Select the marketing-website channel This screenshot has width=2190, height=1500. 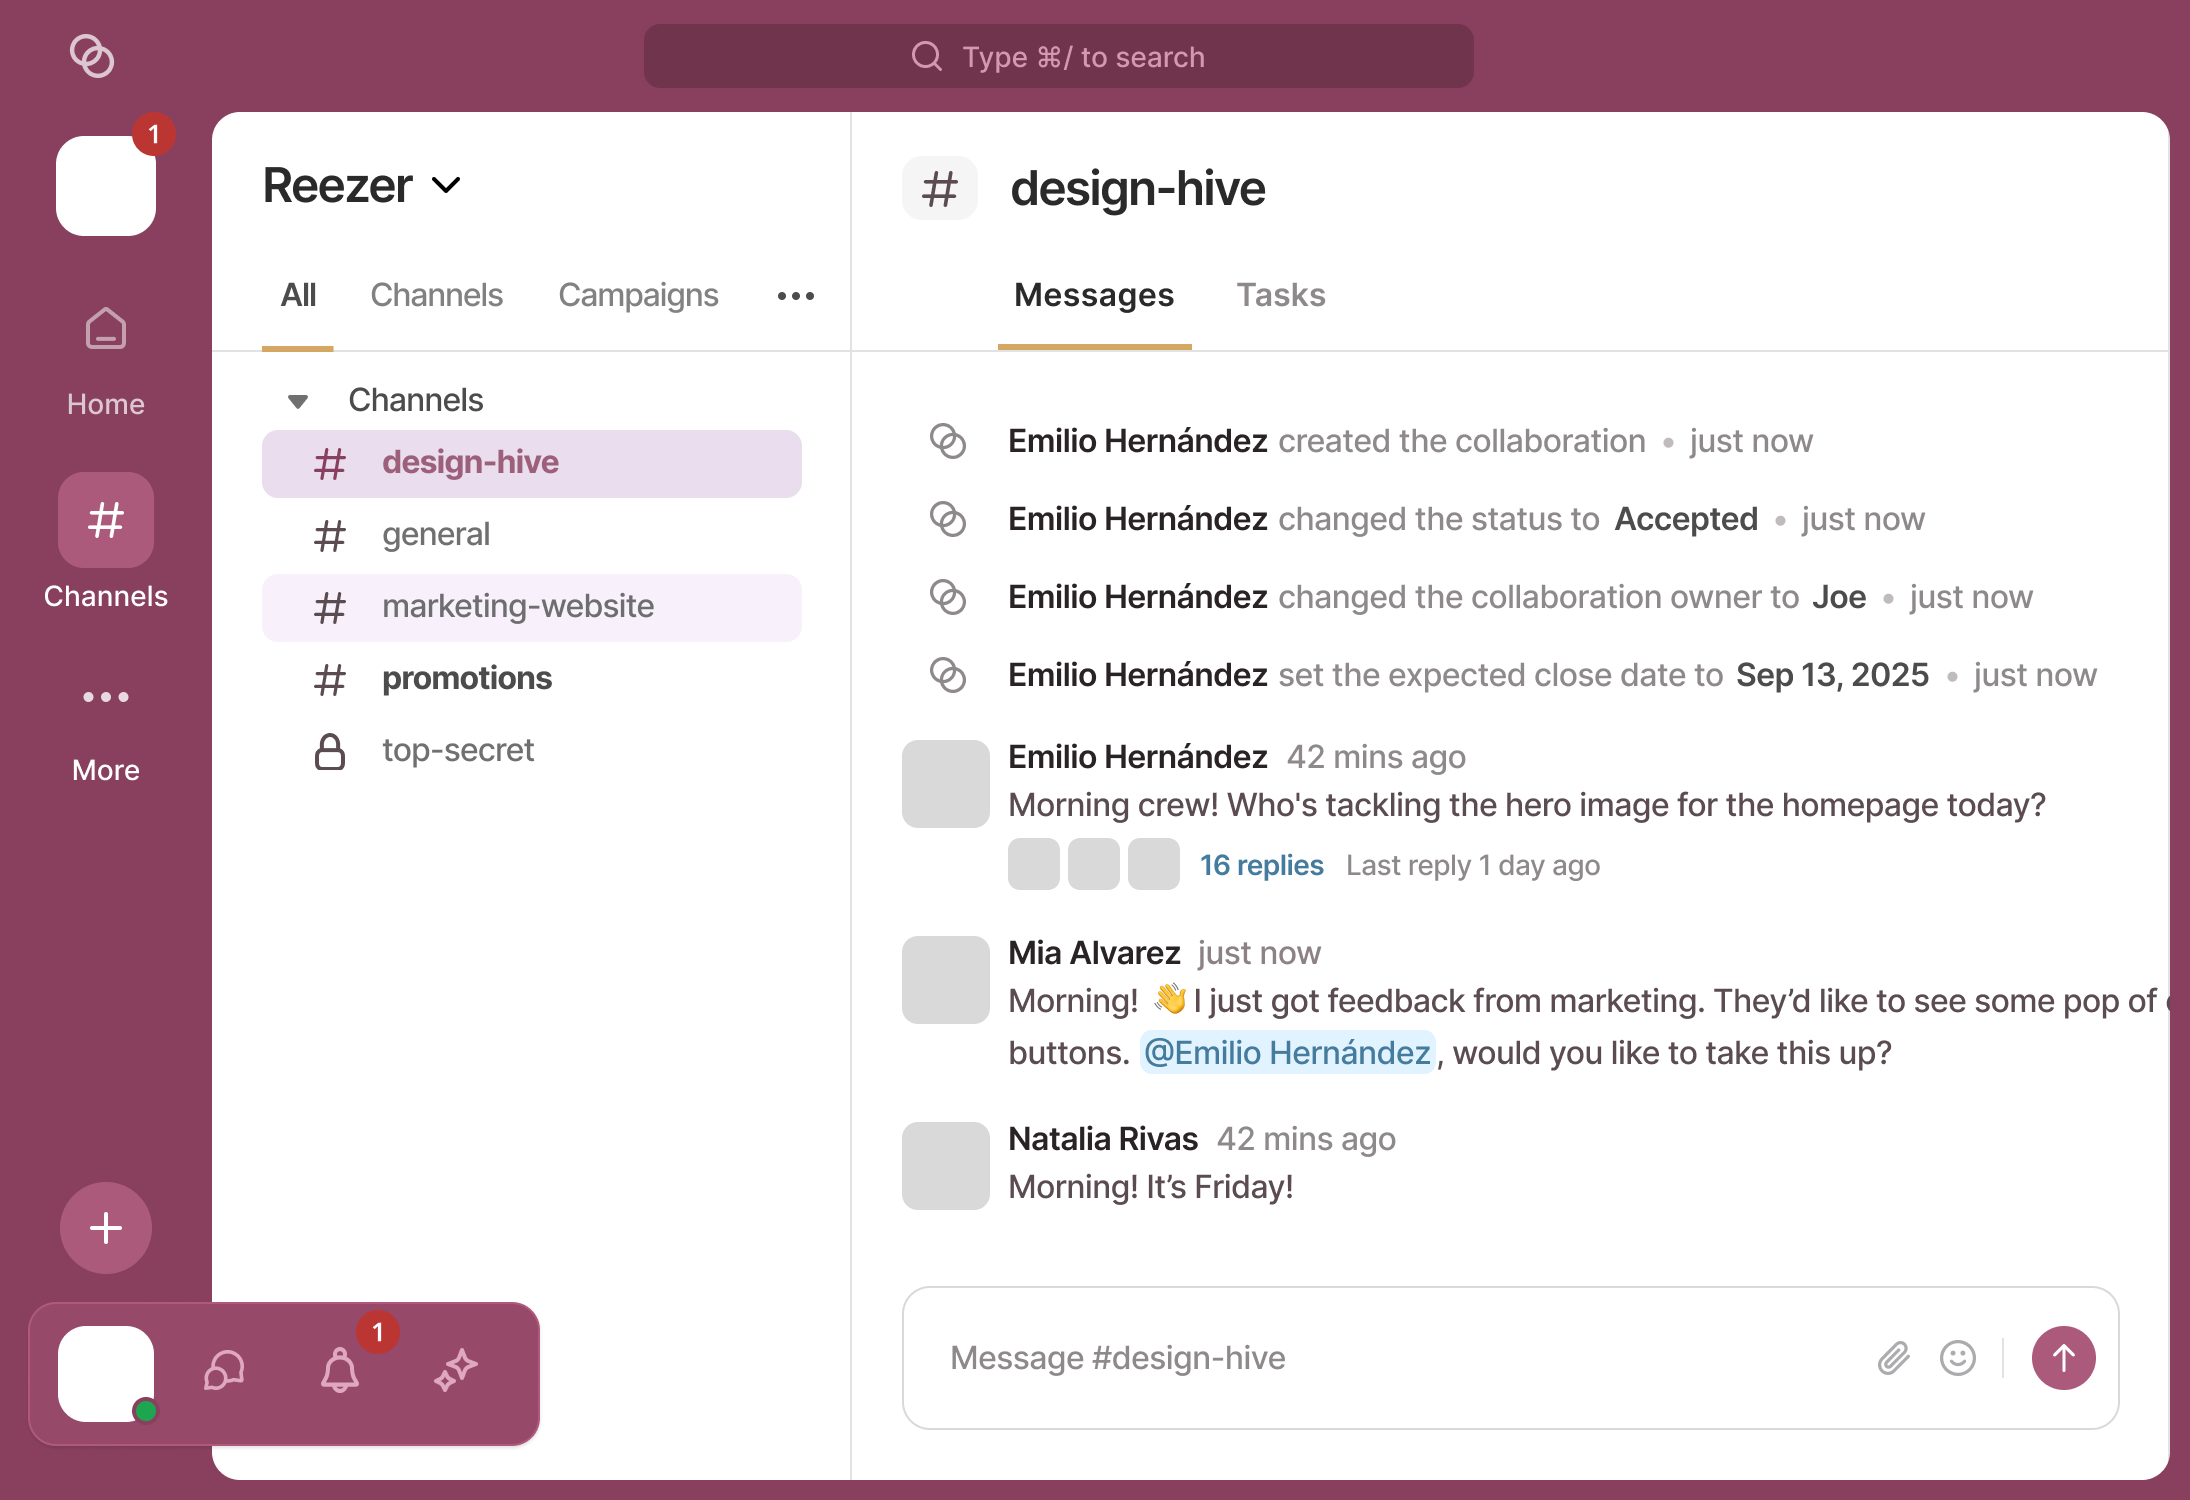tap(518, 607)
